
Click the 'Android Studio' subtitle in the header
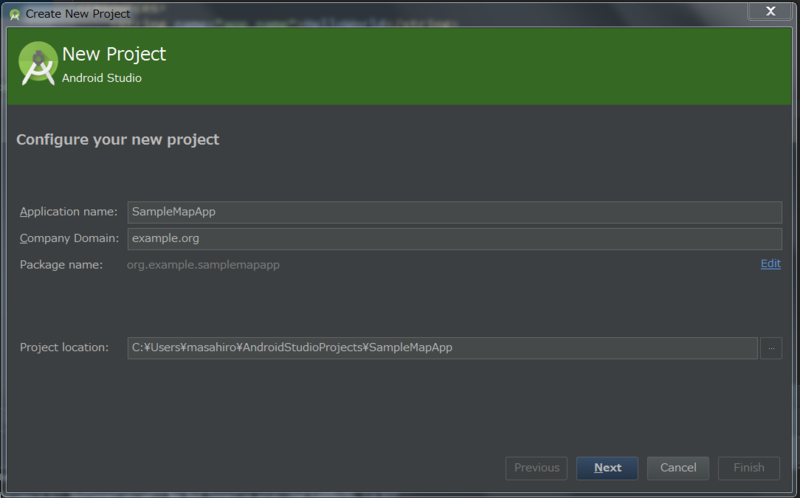[102, 78]
